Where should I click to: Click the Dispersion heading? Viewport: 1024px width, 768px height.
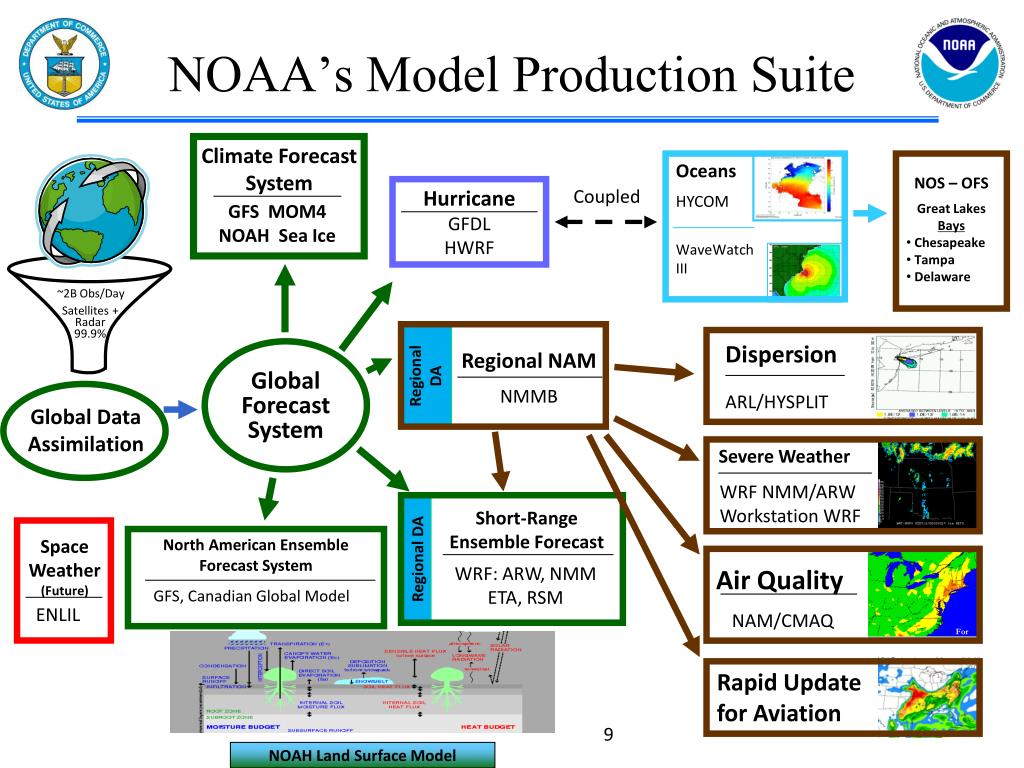pos(780,355)
